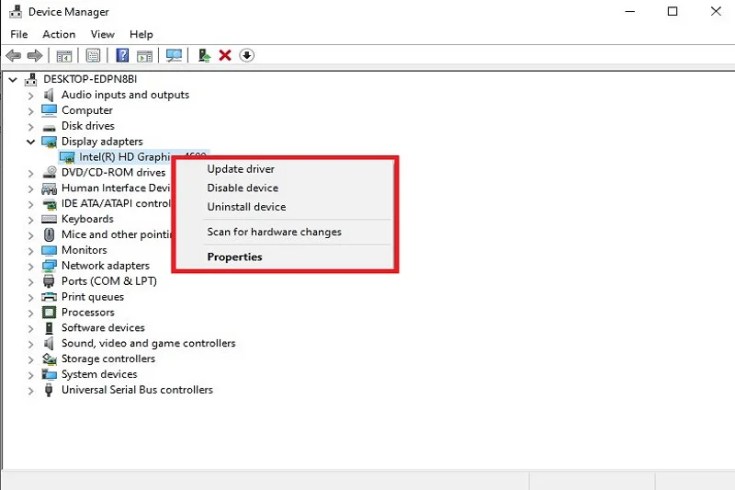Viewport: 735px width, 490px height.
Task: Click the blue Help question mark icon
Action: click(x=122, y=55)
